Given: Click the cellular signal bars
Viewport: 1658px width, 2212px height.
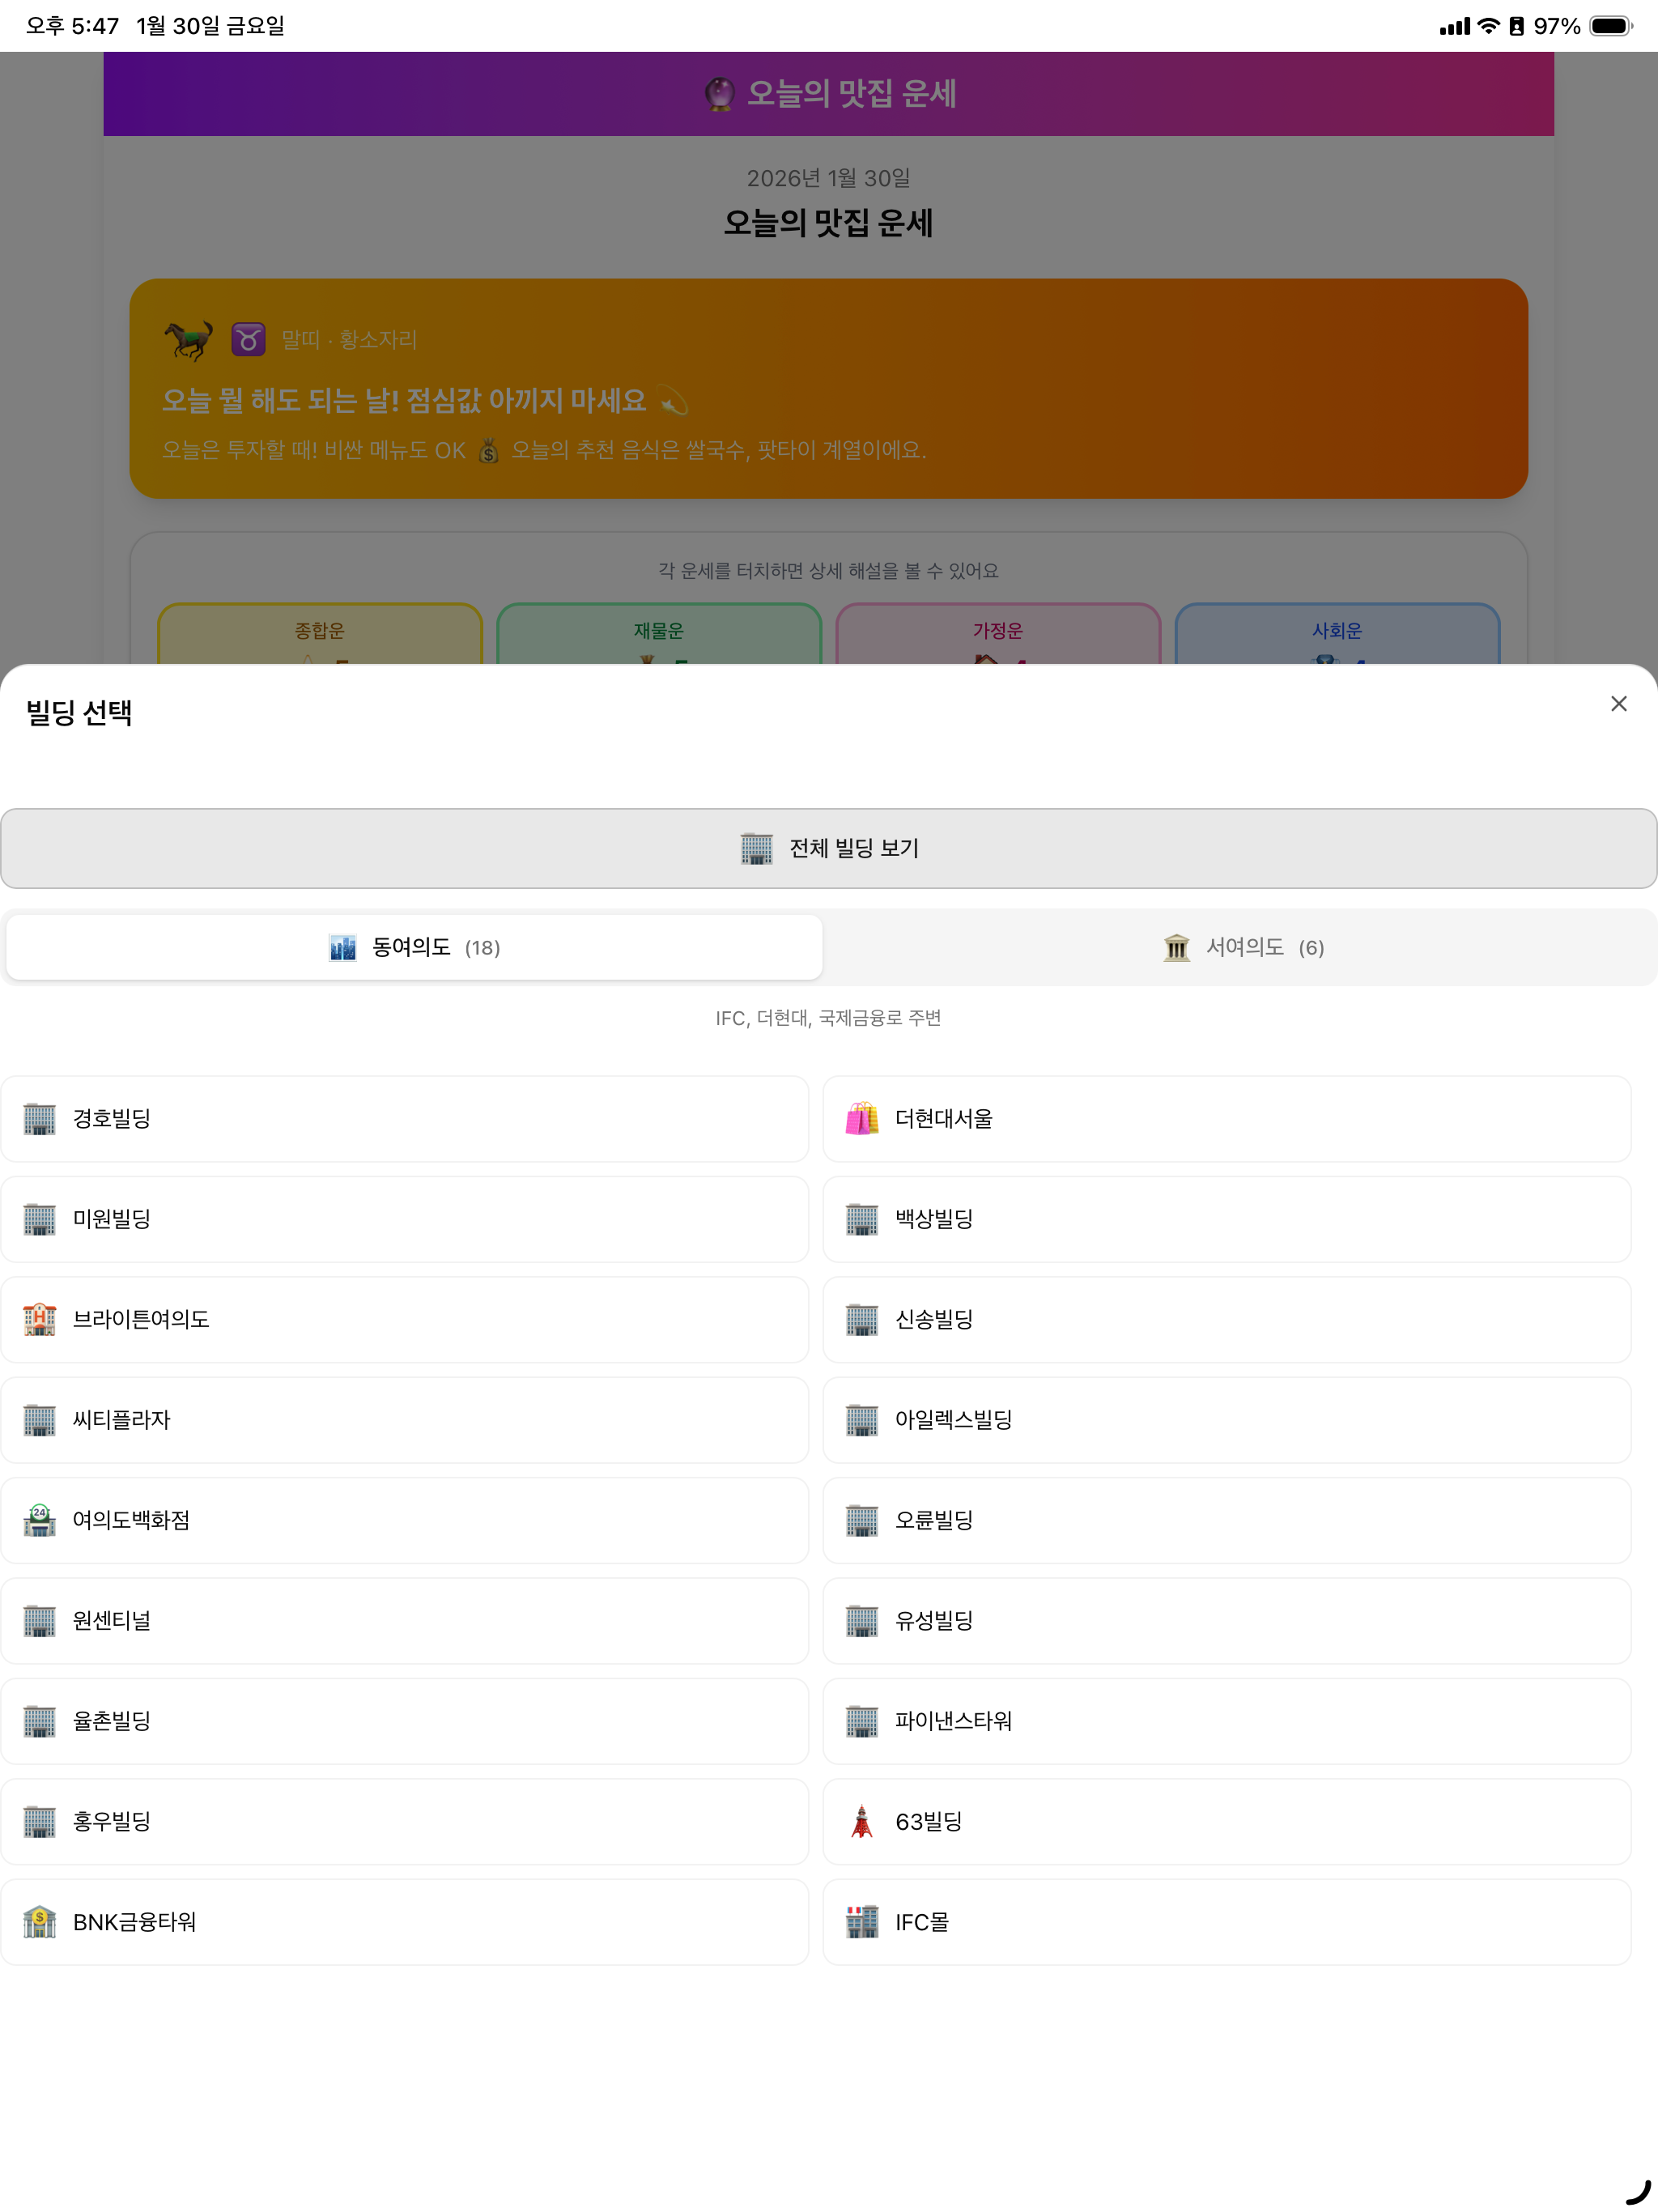Looking at the screenshot, I should pos(1455,27).
